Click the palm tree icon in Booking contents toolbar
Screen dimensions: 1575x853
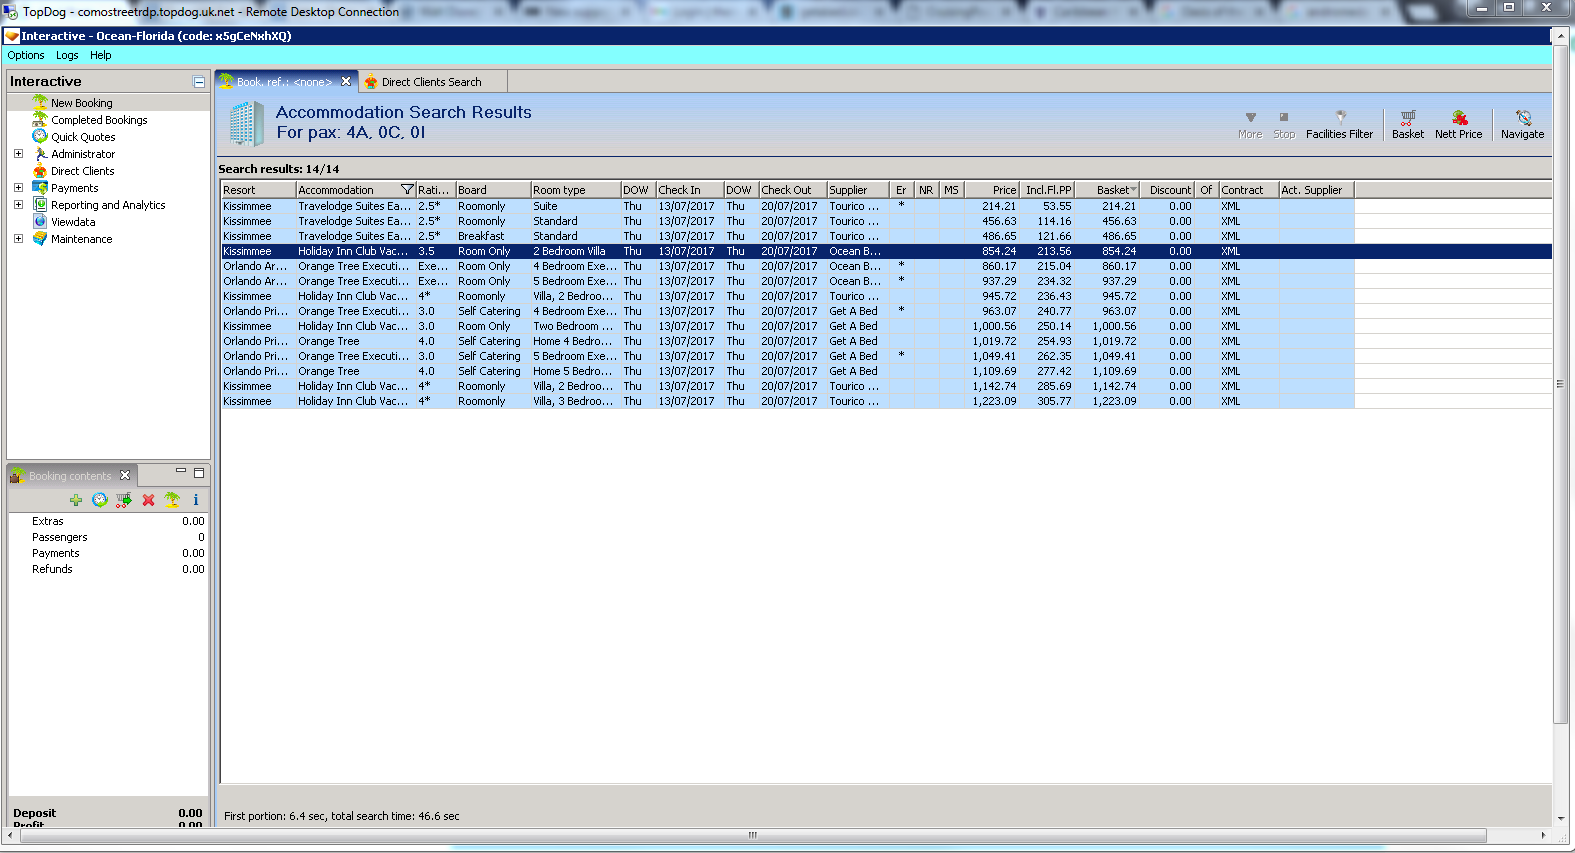click(172, 500)
